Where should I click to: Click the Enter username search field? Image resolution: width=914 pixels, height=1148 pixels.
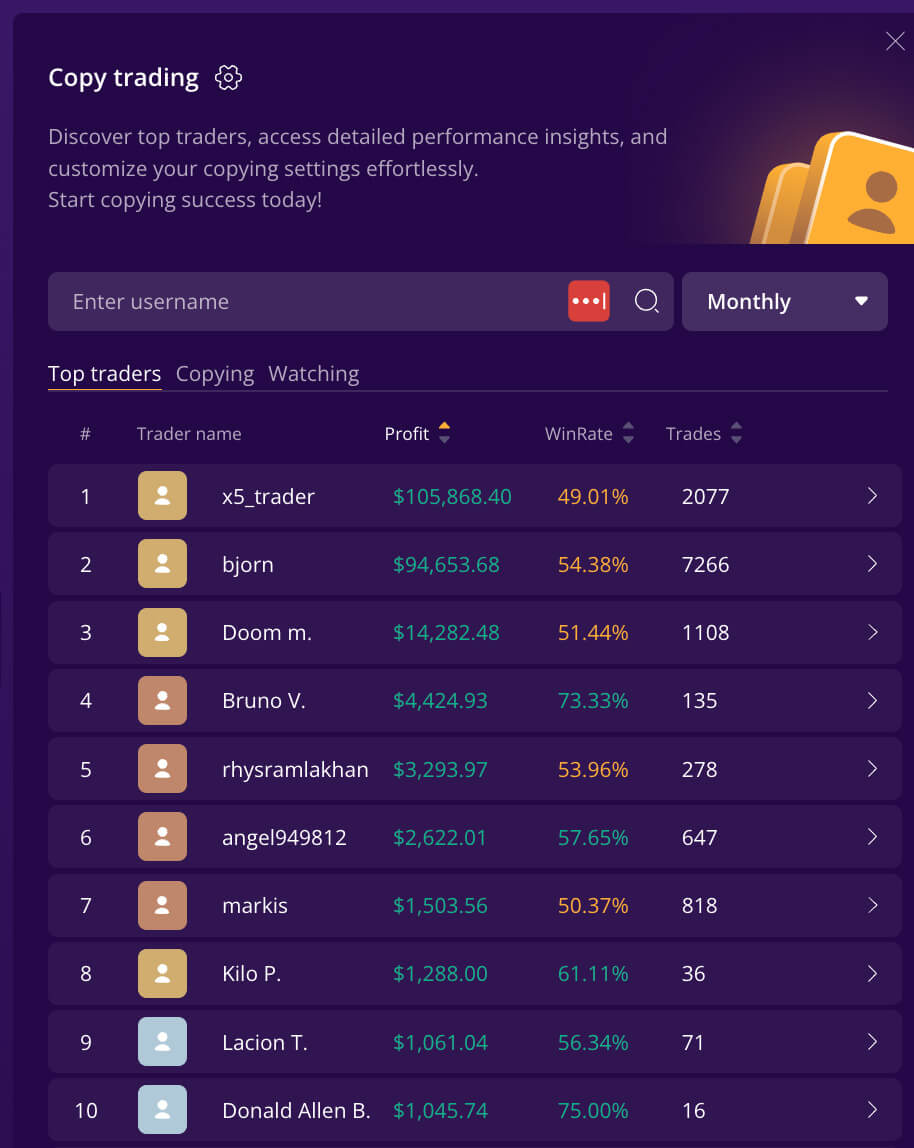tap(310, 301)
